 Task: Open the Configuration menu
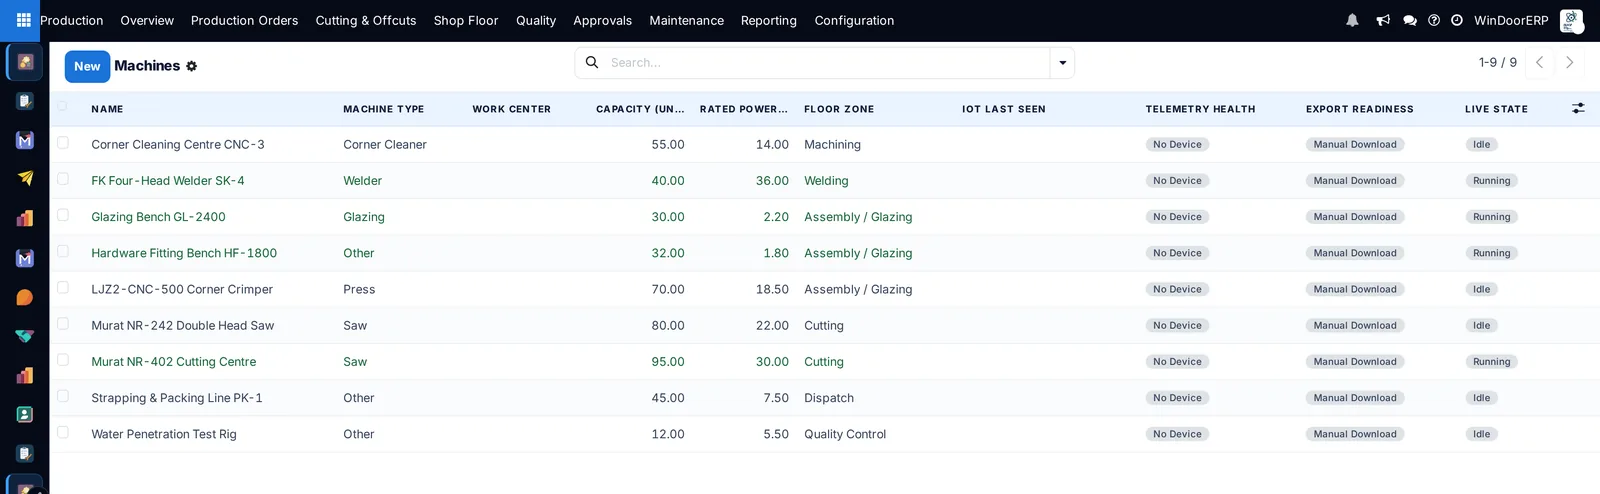point(854,20)
